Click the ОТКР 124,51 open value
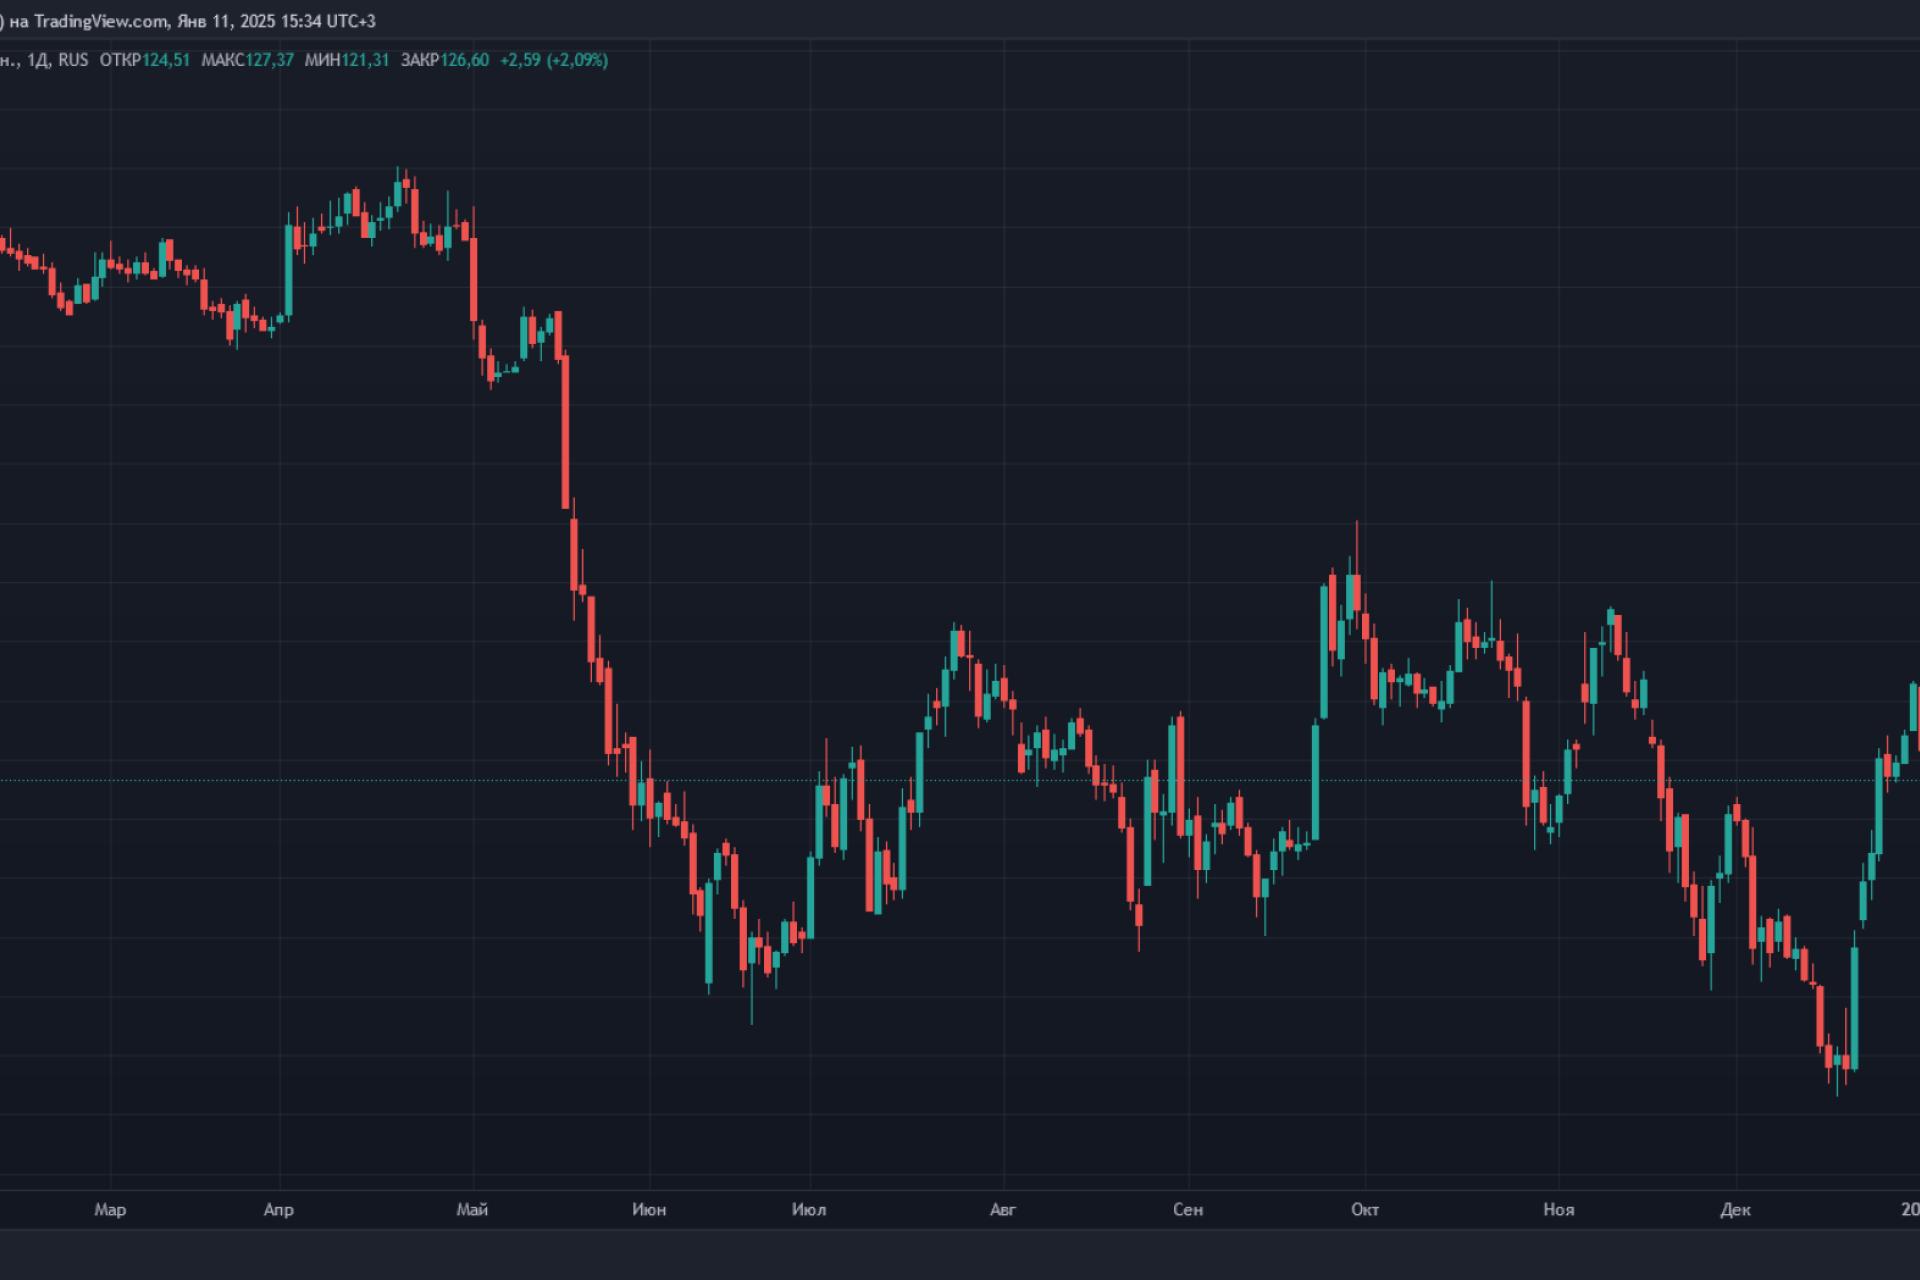Image resolution: width=1920 pixels, height=1280 pixels. point(145,60)
